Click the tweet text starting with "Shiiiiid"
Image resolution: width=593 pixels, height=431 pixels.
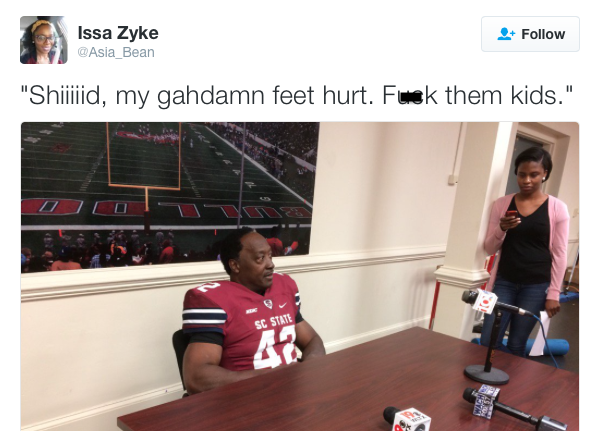click(296, 95)
